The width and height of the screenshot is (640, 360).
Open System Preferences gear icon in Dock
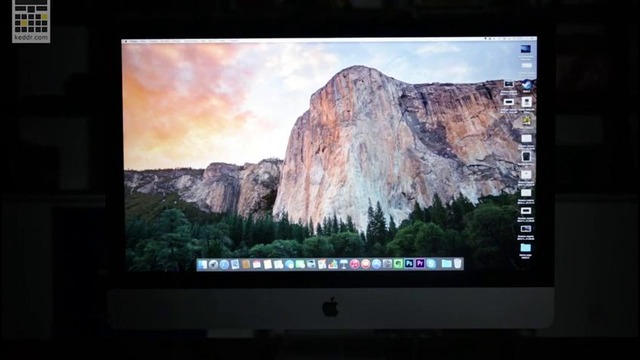pyautogui.click(x=387, y=264)
